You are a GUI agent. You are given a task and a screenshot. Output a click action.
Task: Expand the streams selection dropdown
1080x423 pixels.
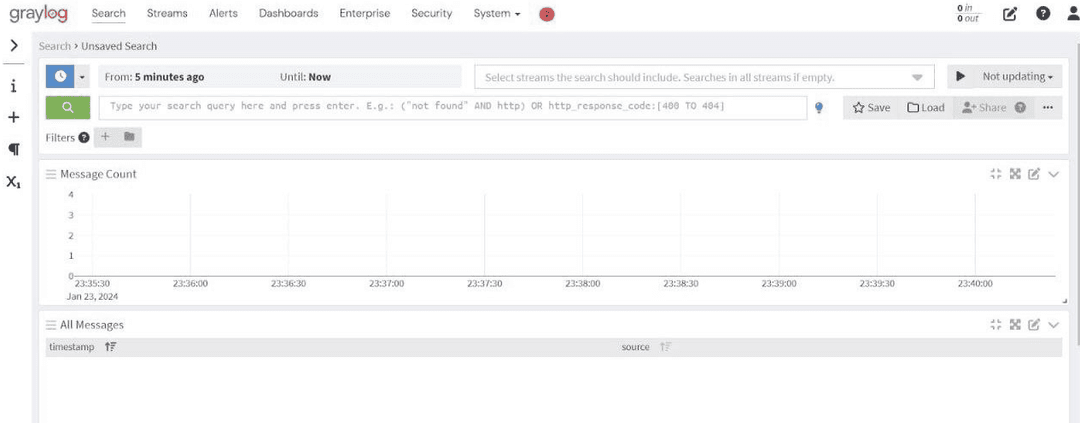pos(917,78)
